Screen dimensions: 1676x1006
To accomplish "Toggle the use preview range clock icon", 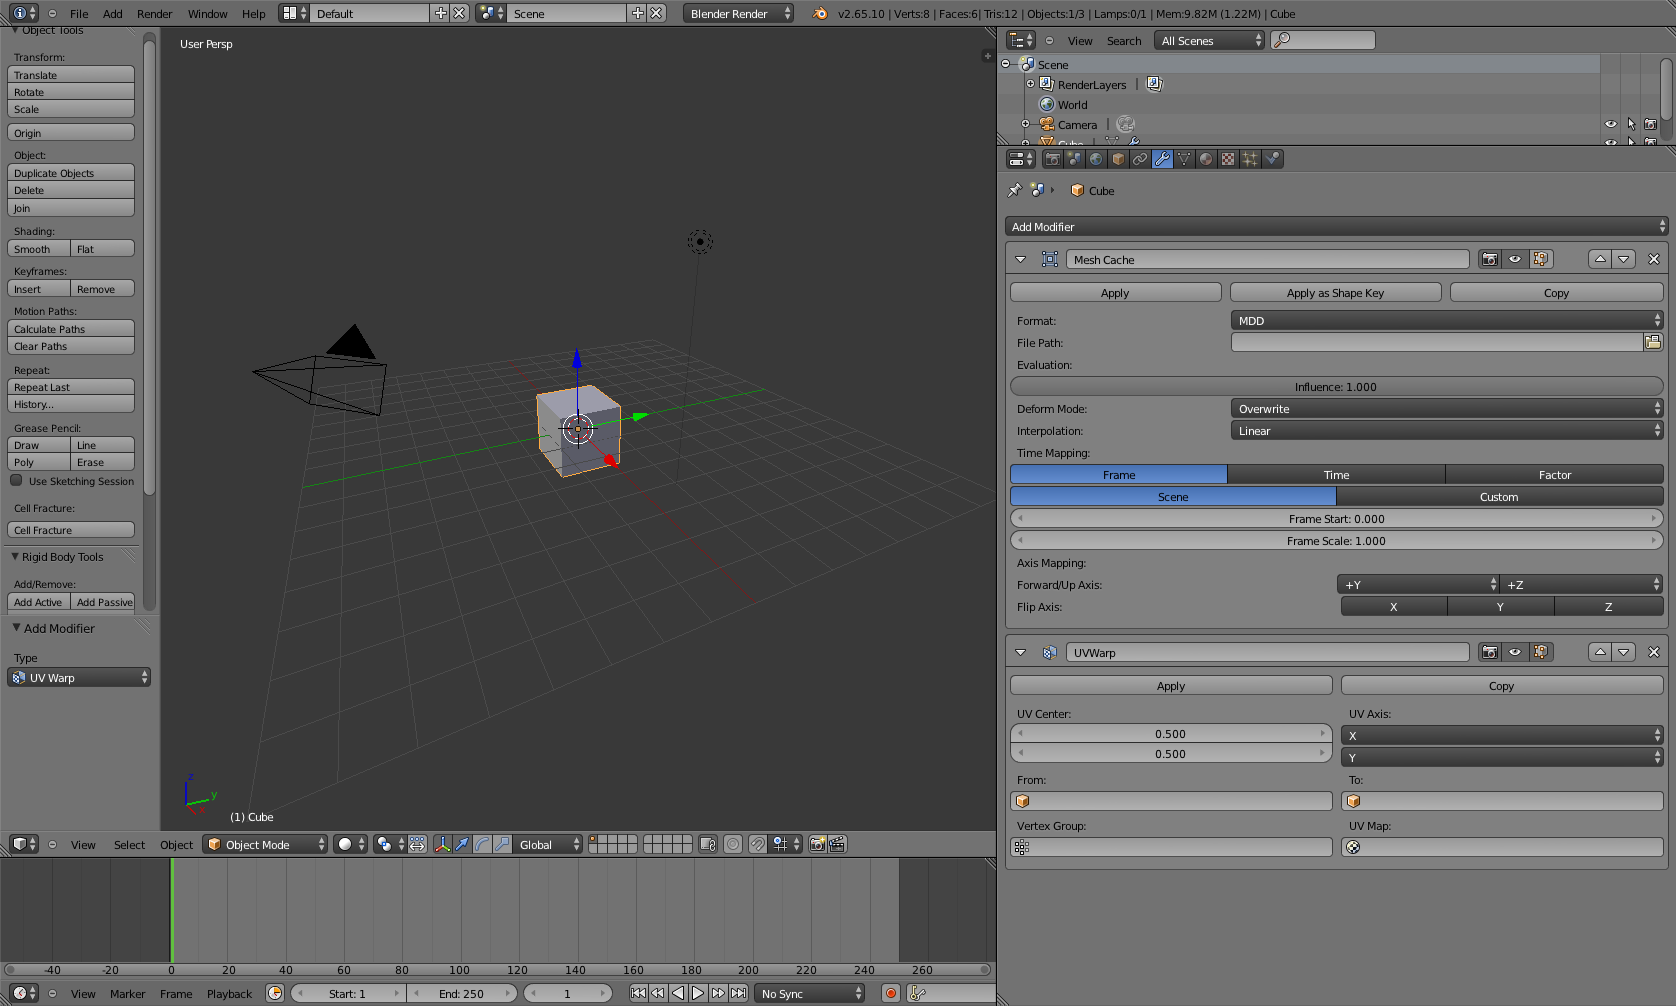I will pos(275,993).
